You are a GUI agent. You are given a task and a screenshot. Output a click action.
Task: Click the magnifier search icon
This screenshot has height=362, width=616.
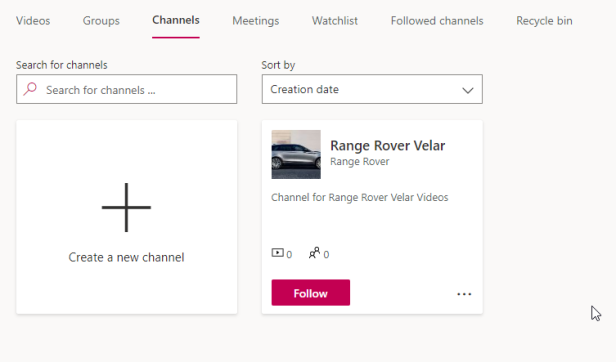pos(30,89)
